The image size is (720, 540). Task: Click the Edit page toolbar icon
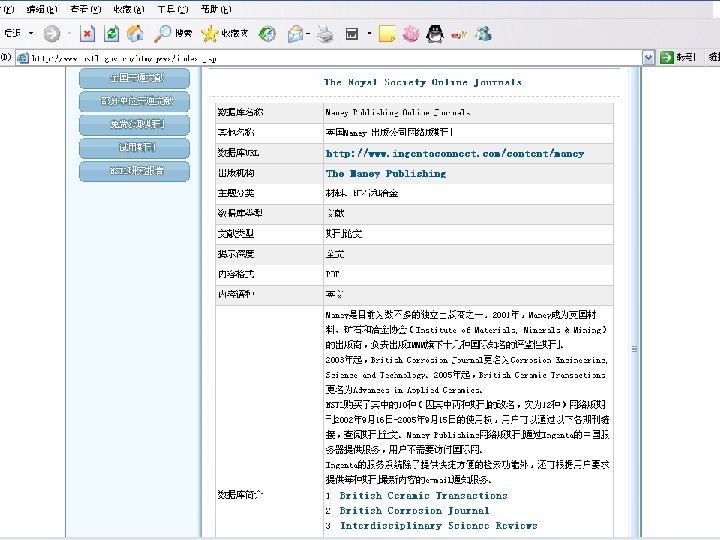coord(352,34)
